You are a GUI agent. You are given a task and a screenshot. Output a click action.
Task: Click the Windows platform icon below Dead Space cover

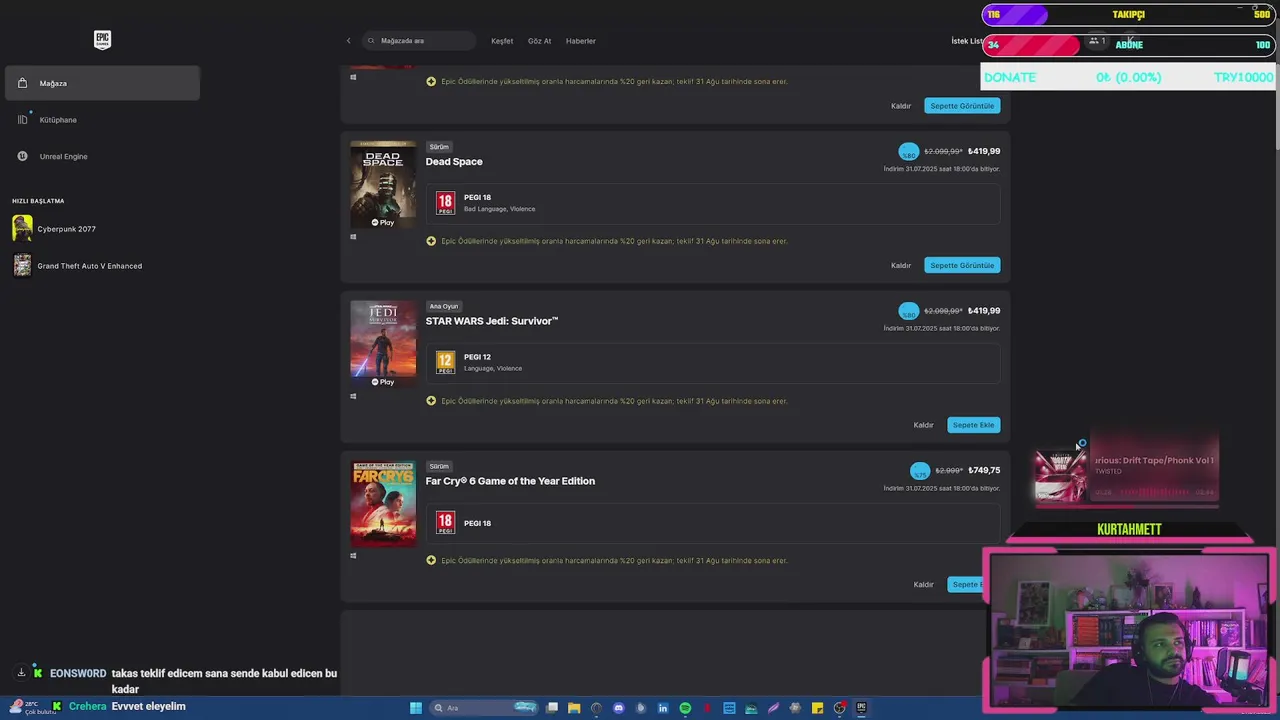coord(353,237)
